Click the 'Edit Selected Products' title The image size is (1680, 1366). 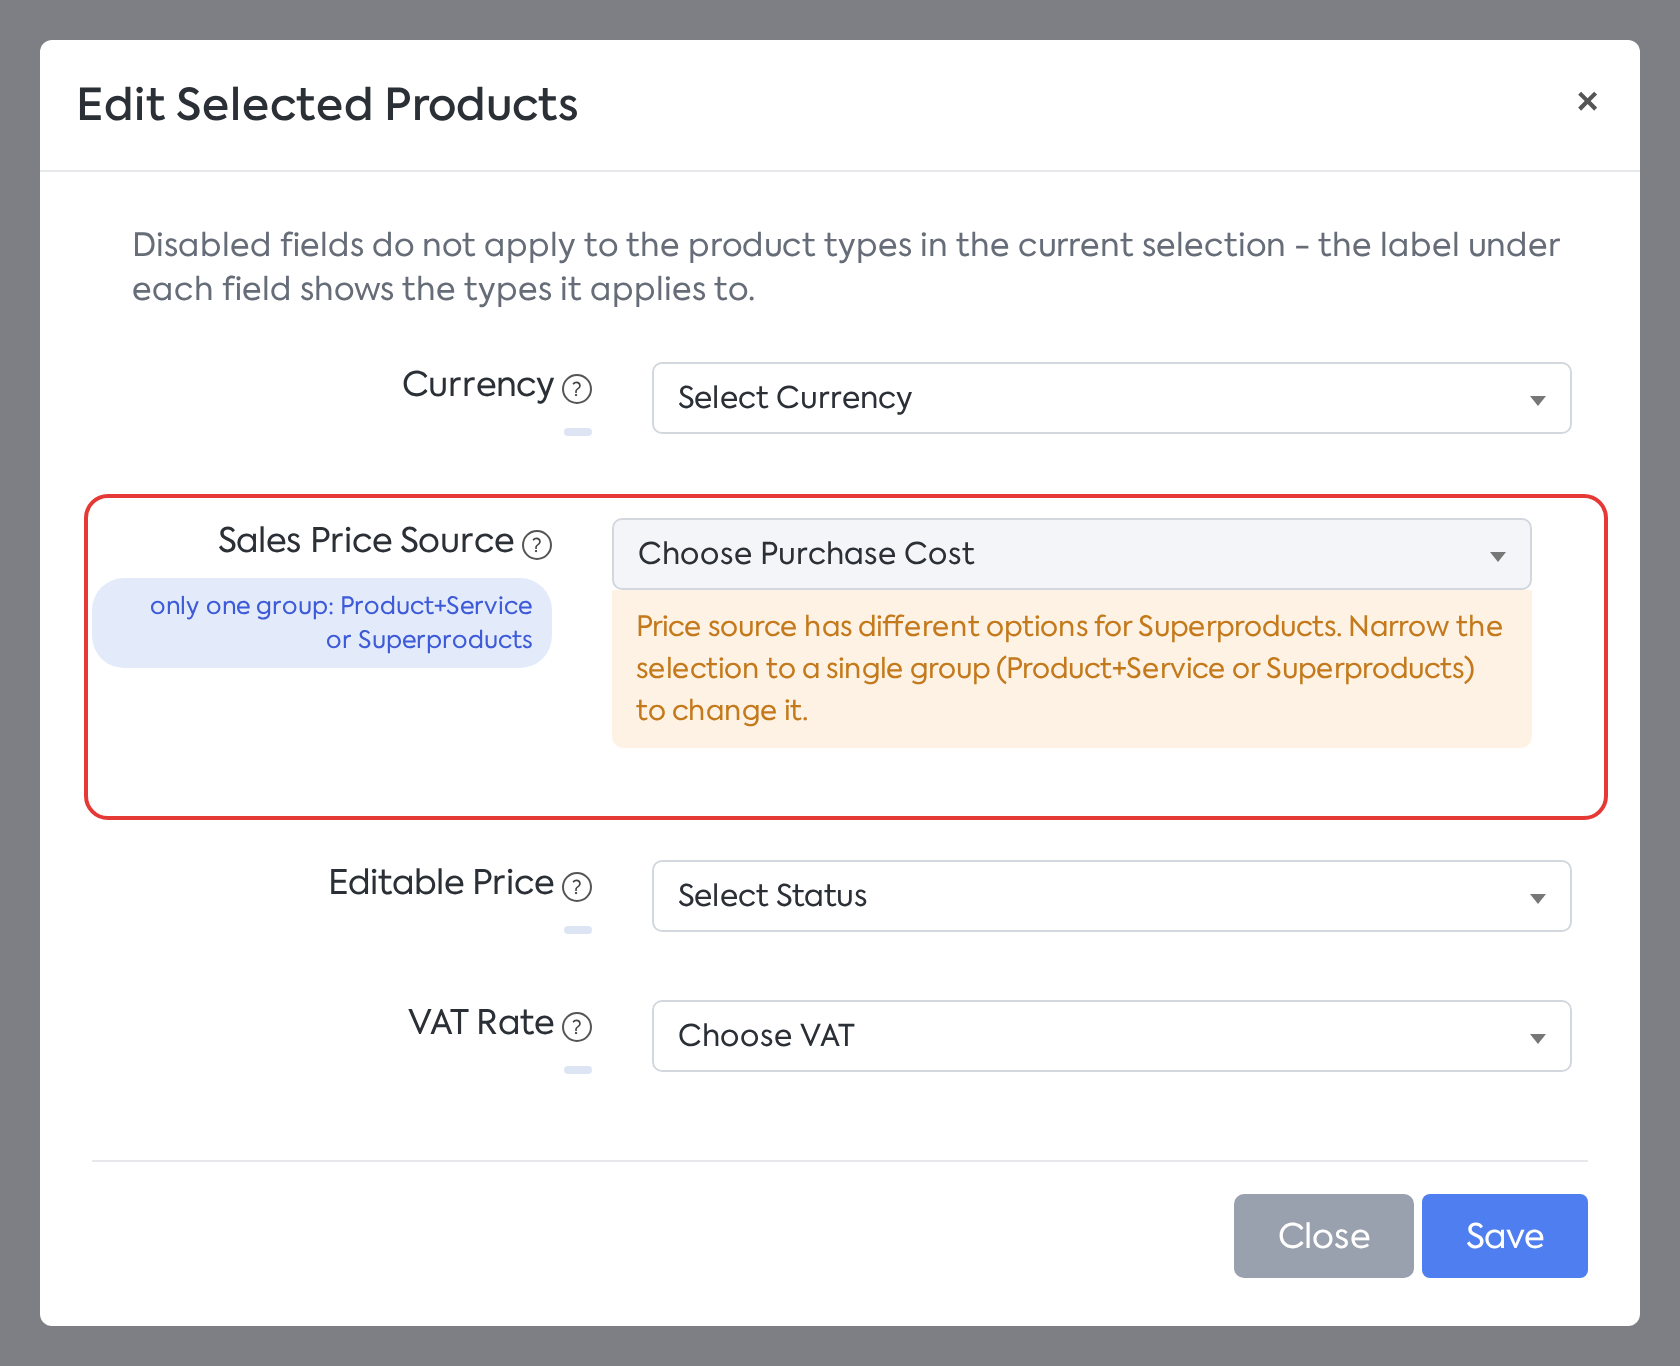click(x=328, y=105)
